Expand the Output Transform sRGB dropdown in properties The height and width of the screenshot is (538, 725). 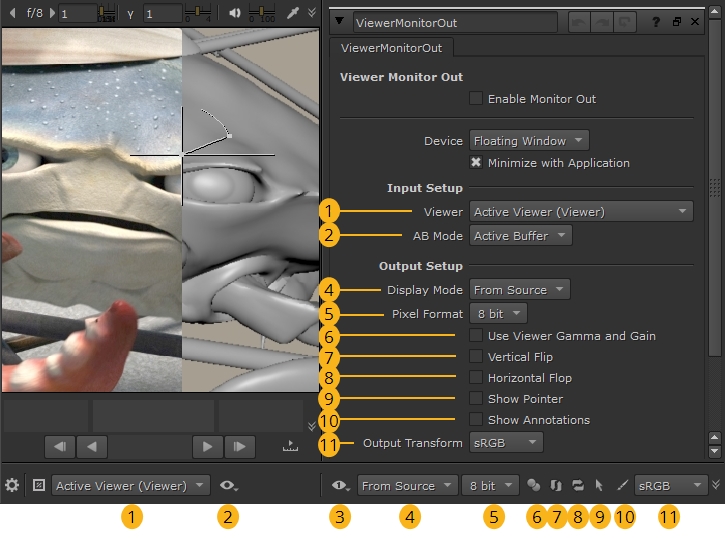(x=506, y=442)
